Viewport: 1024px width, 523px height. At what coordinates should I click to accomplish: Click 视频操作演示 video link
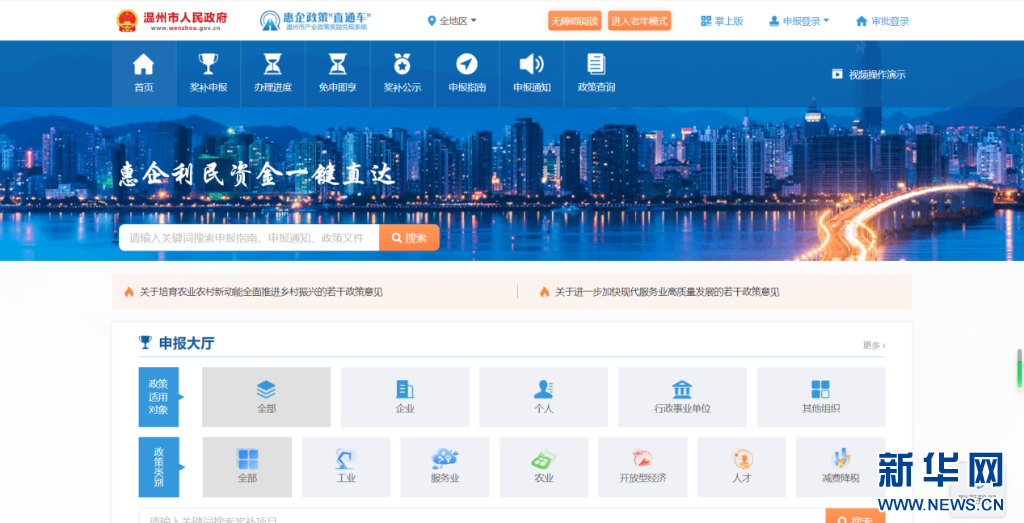869,74
